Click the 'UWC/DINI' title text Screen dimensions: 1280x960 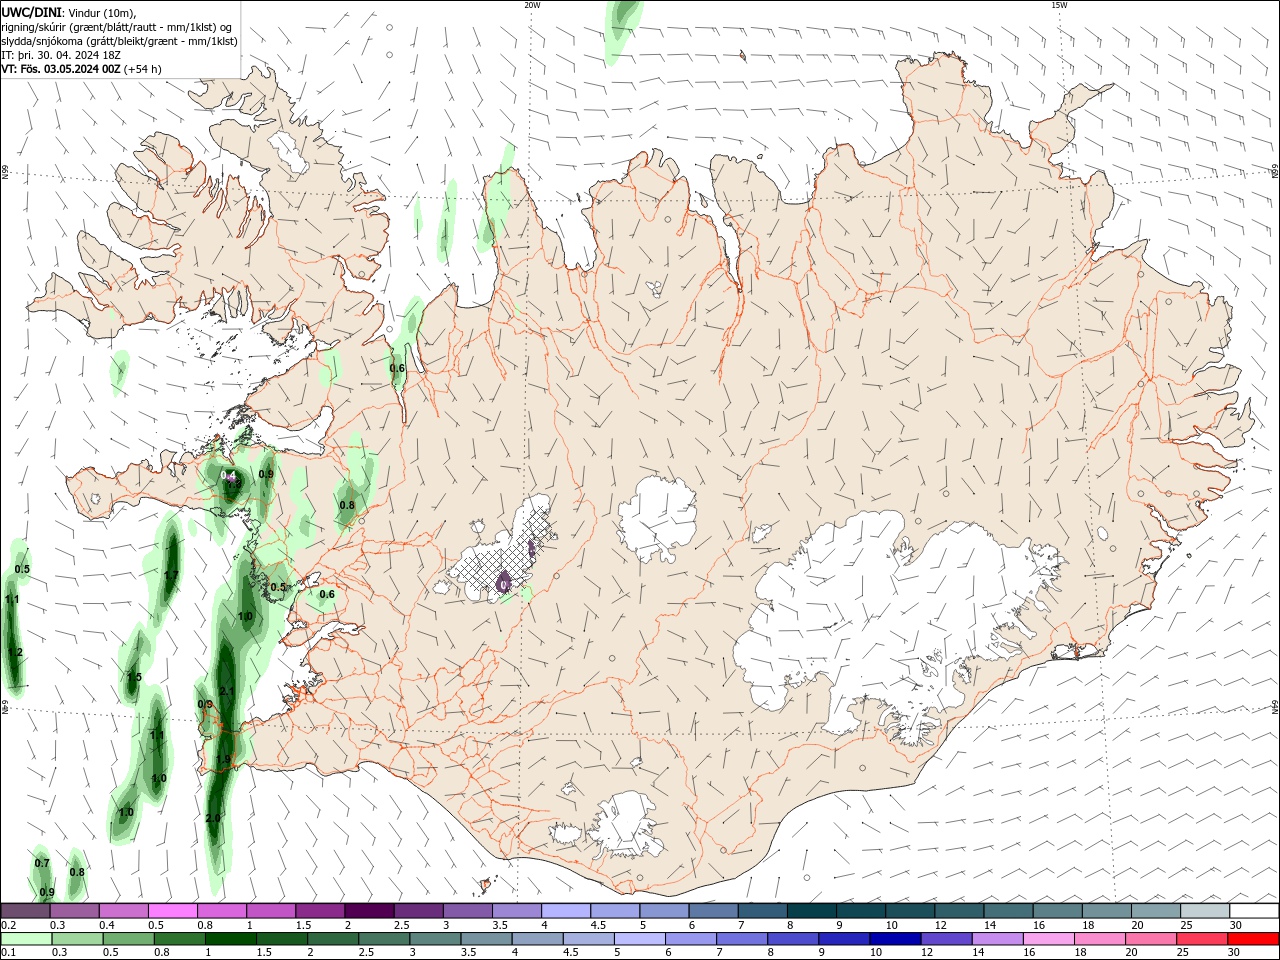pyautogui.click(x=31, y=11)
